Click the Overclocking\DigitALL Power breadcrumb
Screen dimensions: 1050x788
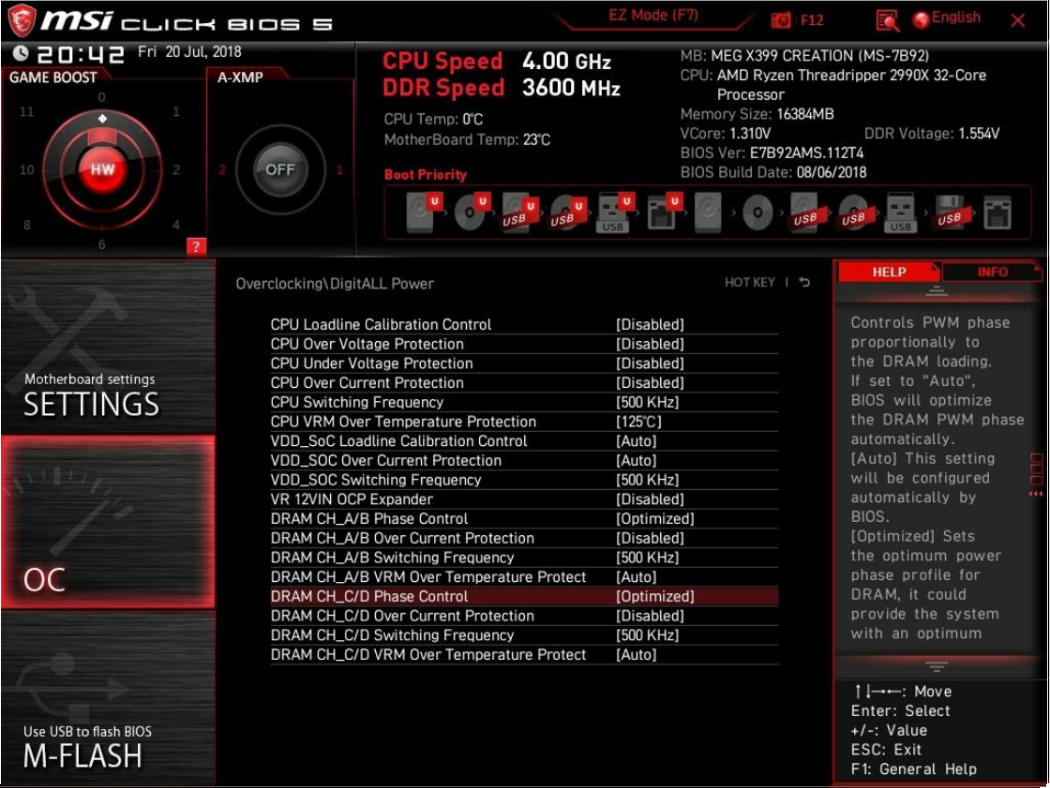(x=334, y=283)
